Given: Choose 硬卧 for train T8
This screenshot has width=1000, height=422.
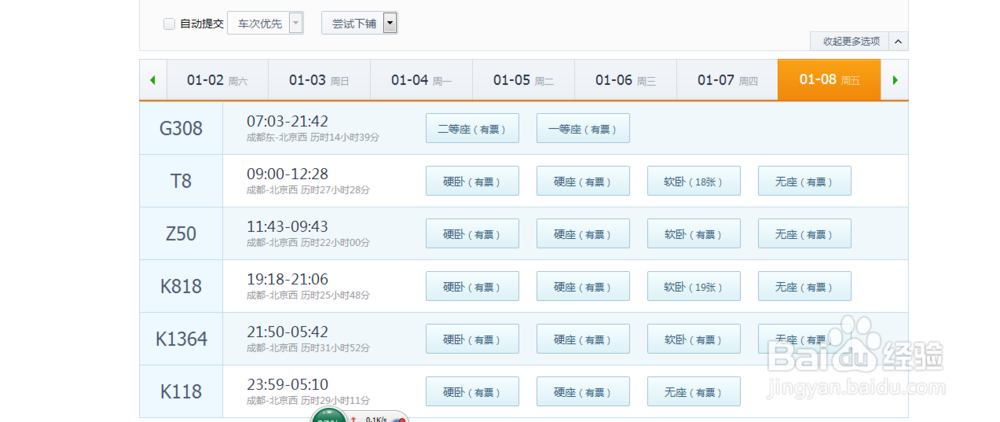Looking at the screenshot, I should (473, 181).
